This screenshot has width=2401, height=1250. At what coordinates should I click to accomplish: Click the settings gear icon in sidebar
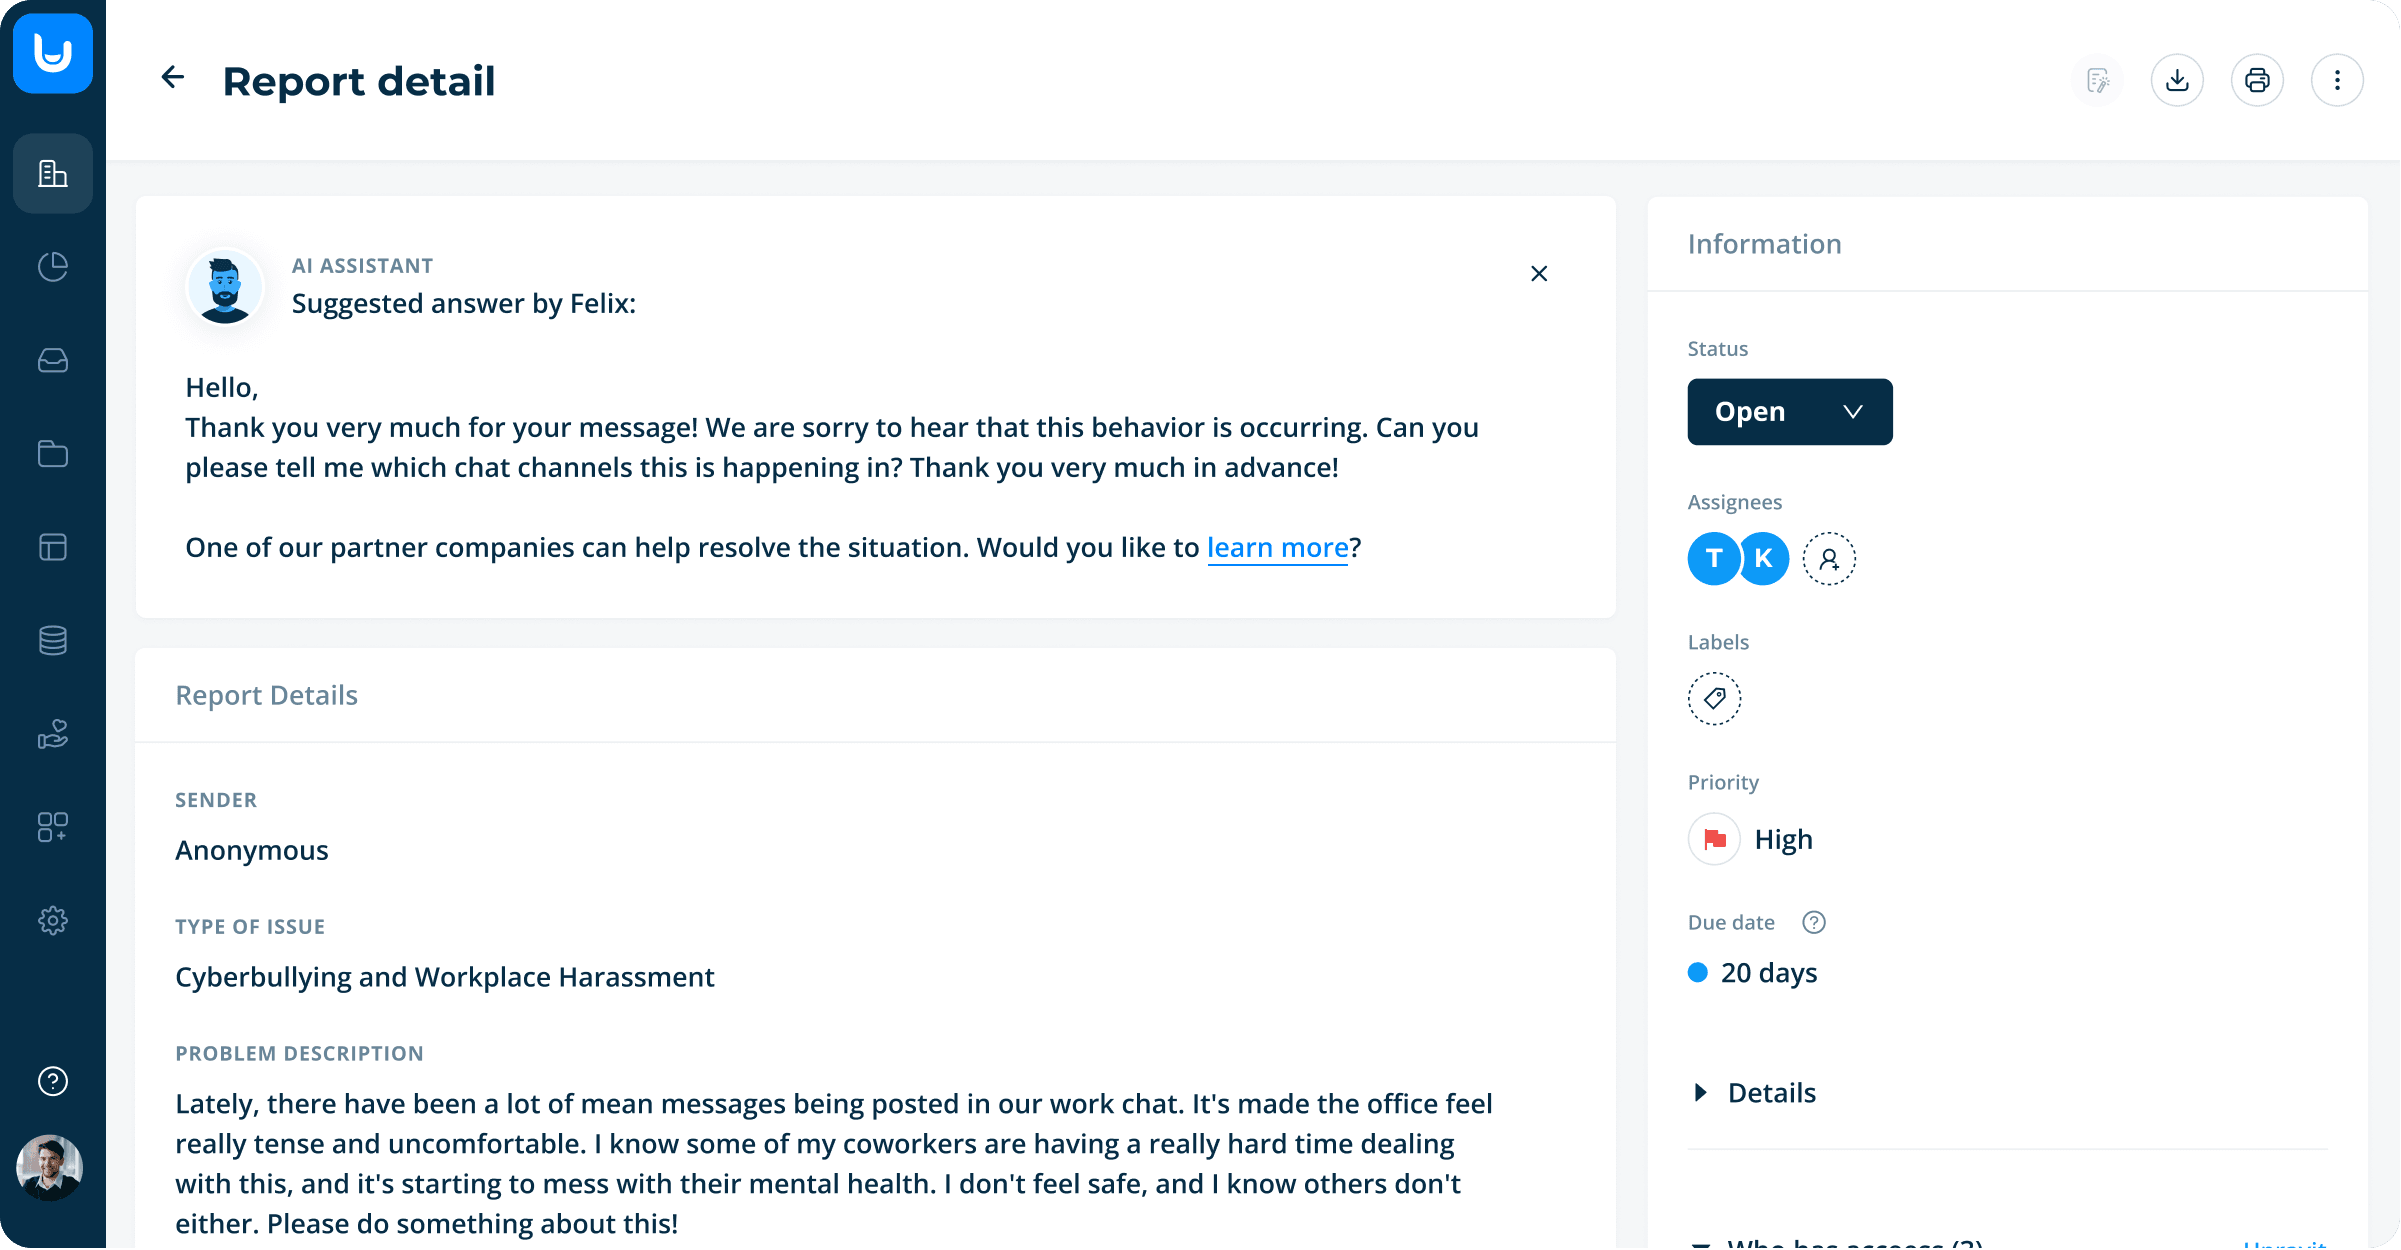pos(52,920)
